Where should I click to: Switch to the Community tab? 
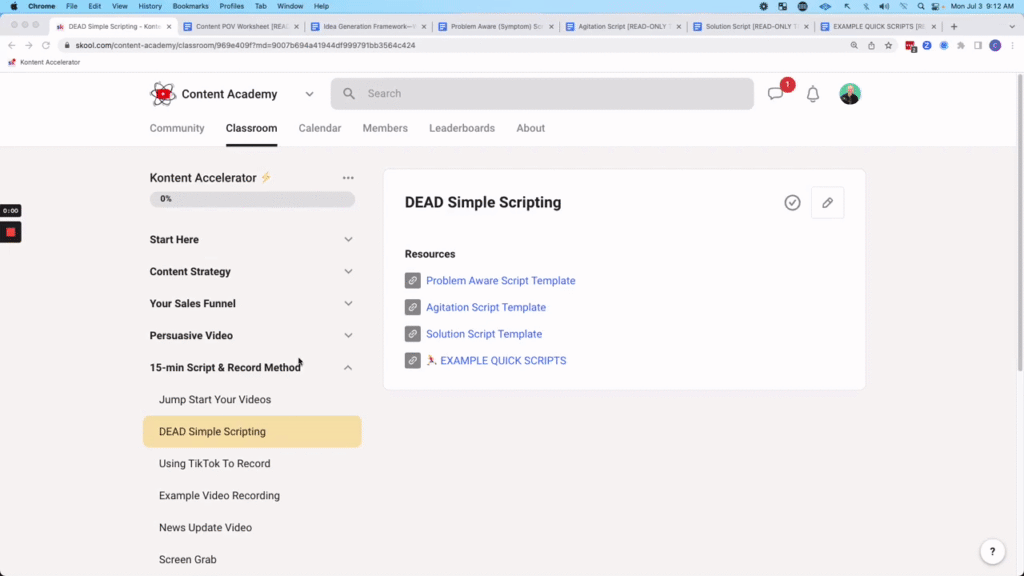click(x=177, y=128)
